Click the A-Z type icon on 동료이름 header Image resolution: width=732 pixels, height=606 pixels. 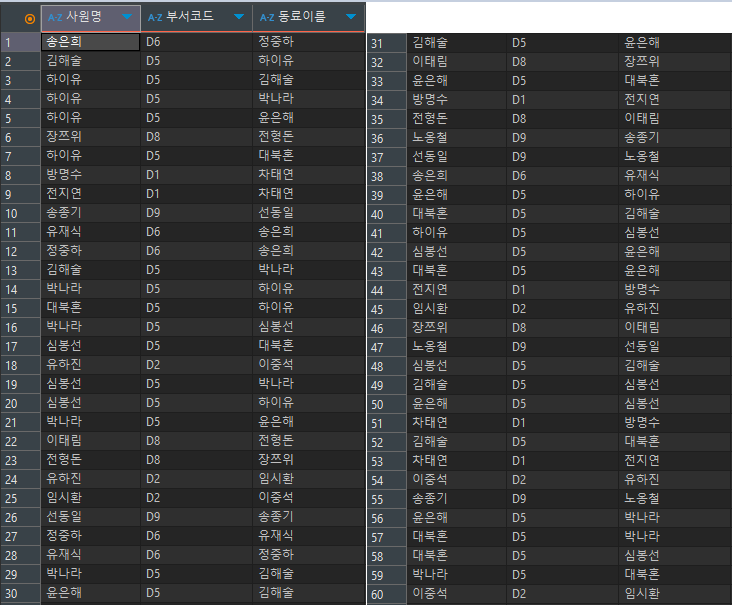[267, 18]
